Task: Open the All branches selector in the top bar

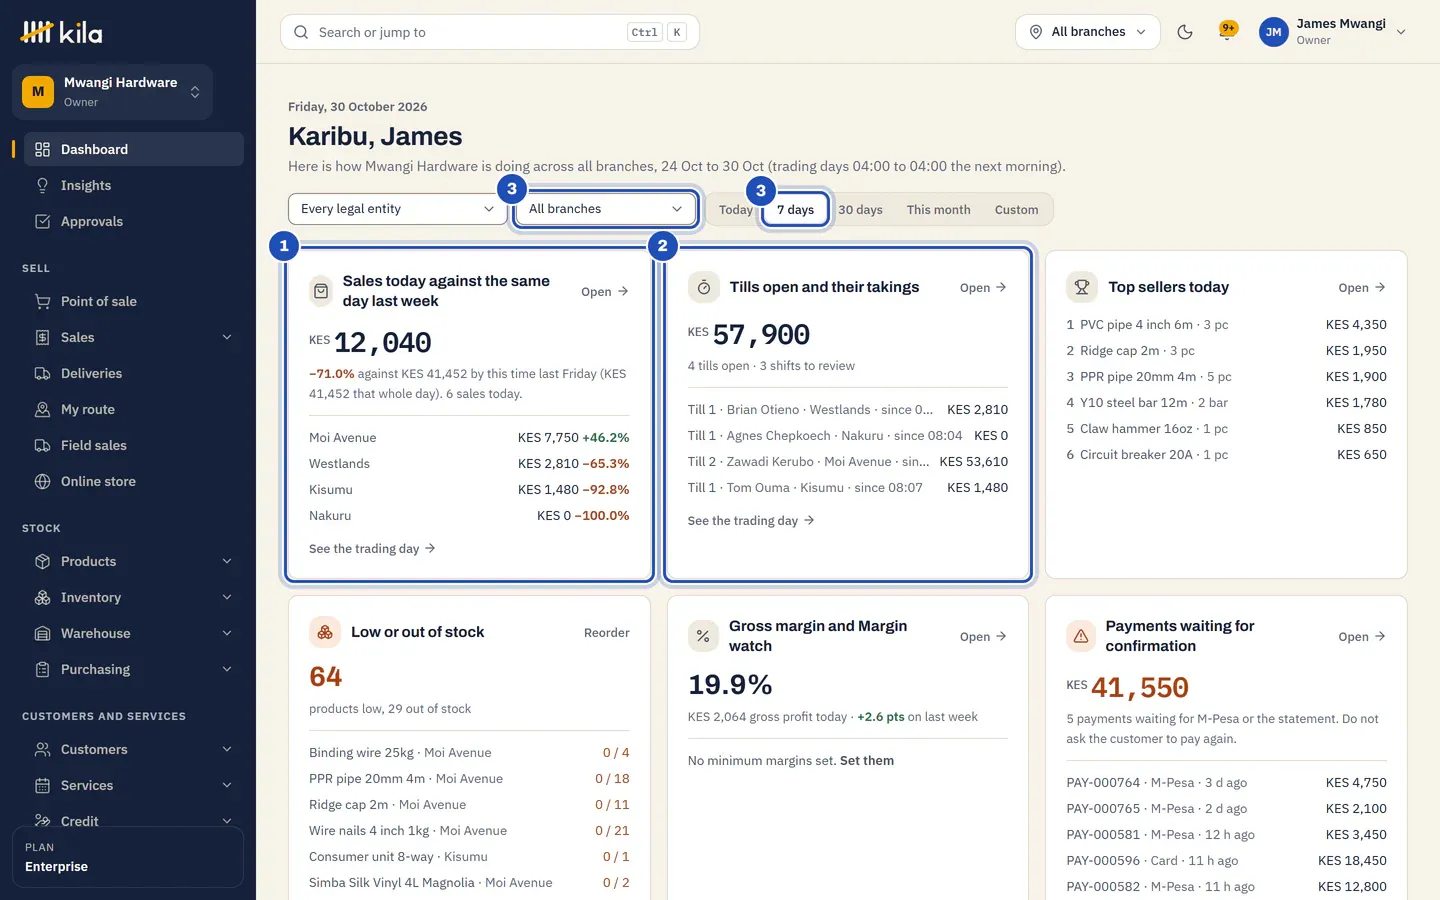Action: click(x=1088, y=32)
